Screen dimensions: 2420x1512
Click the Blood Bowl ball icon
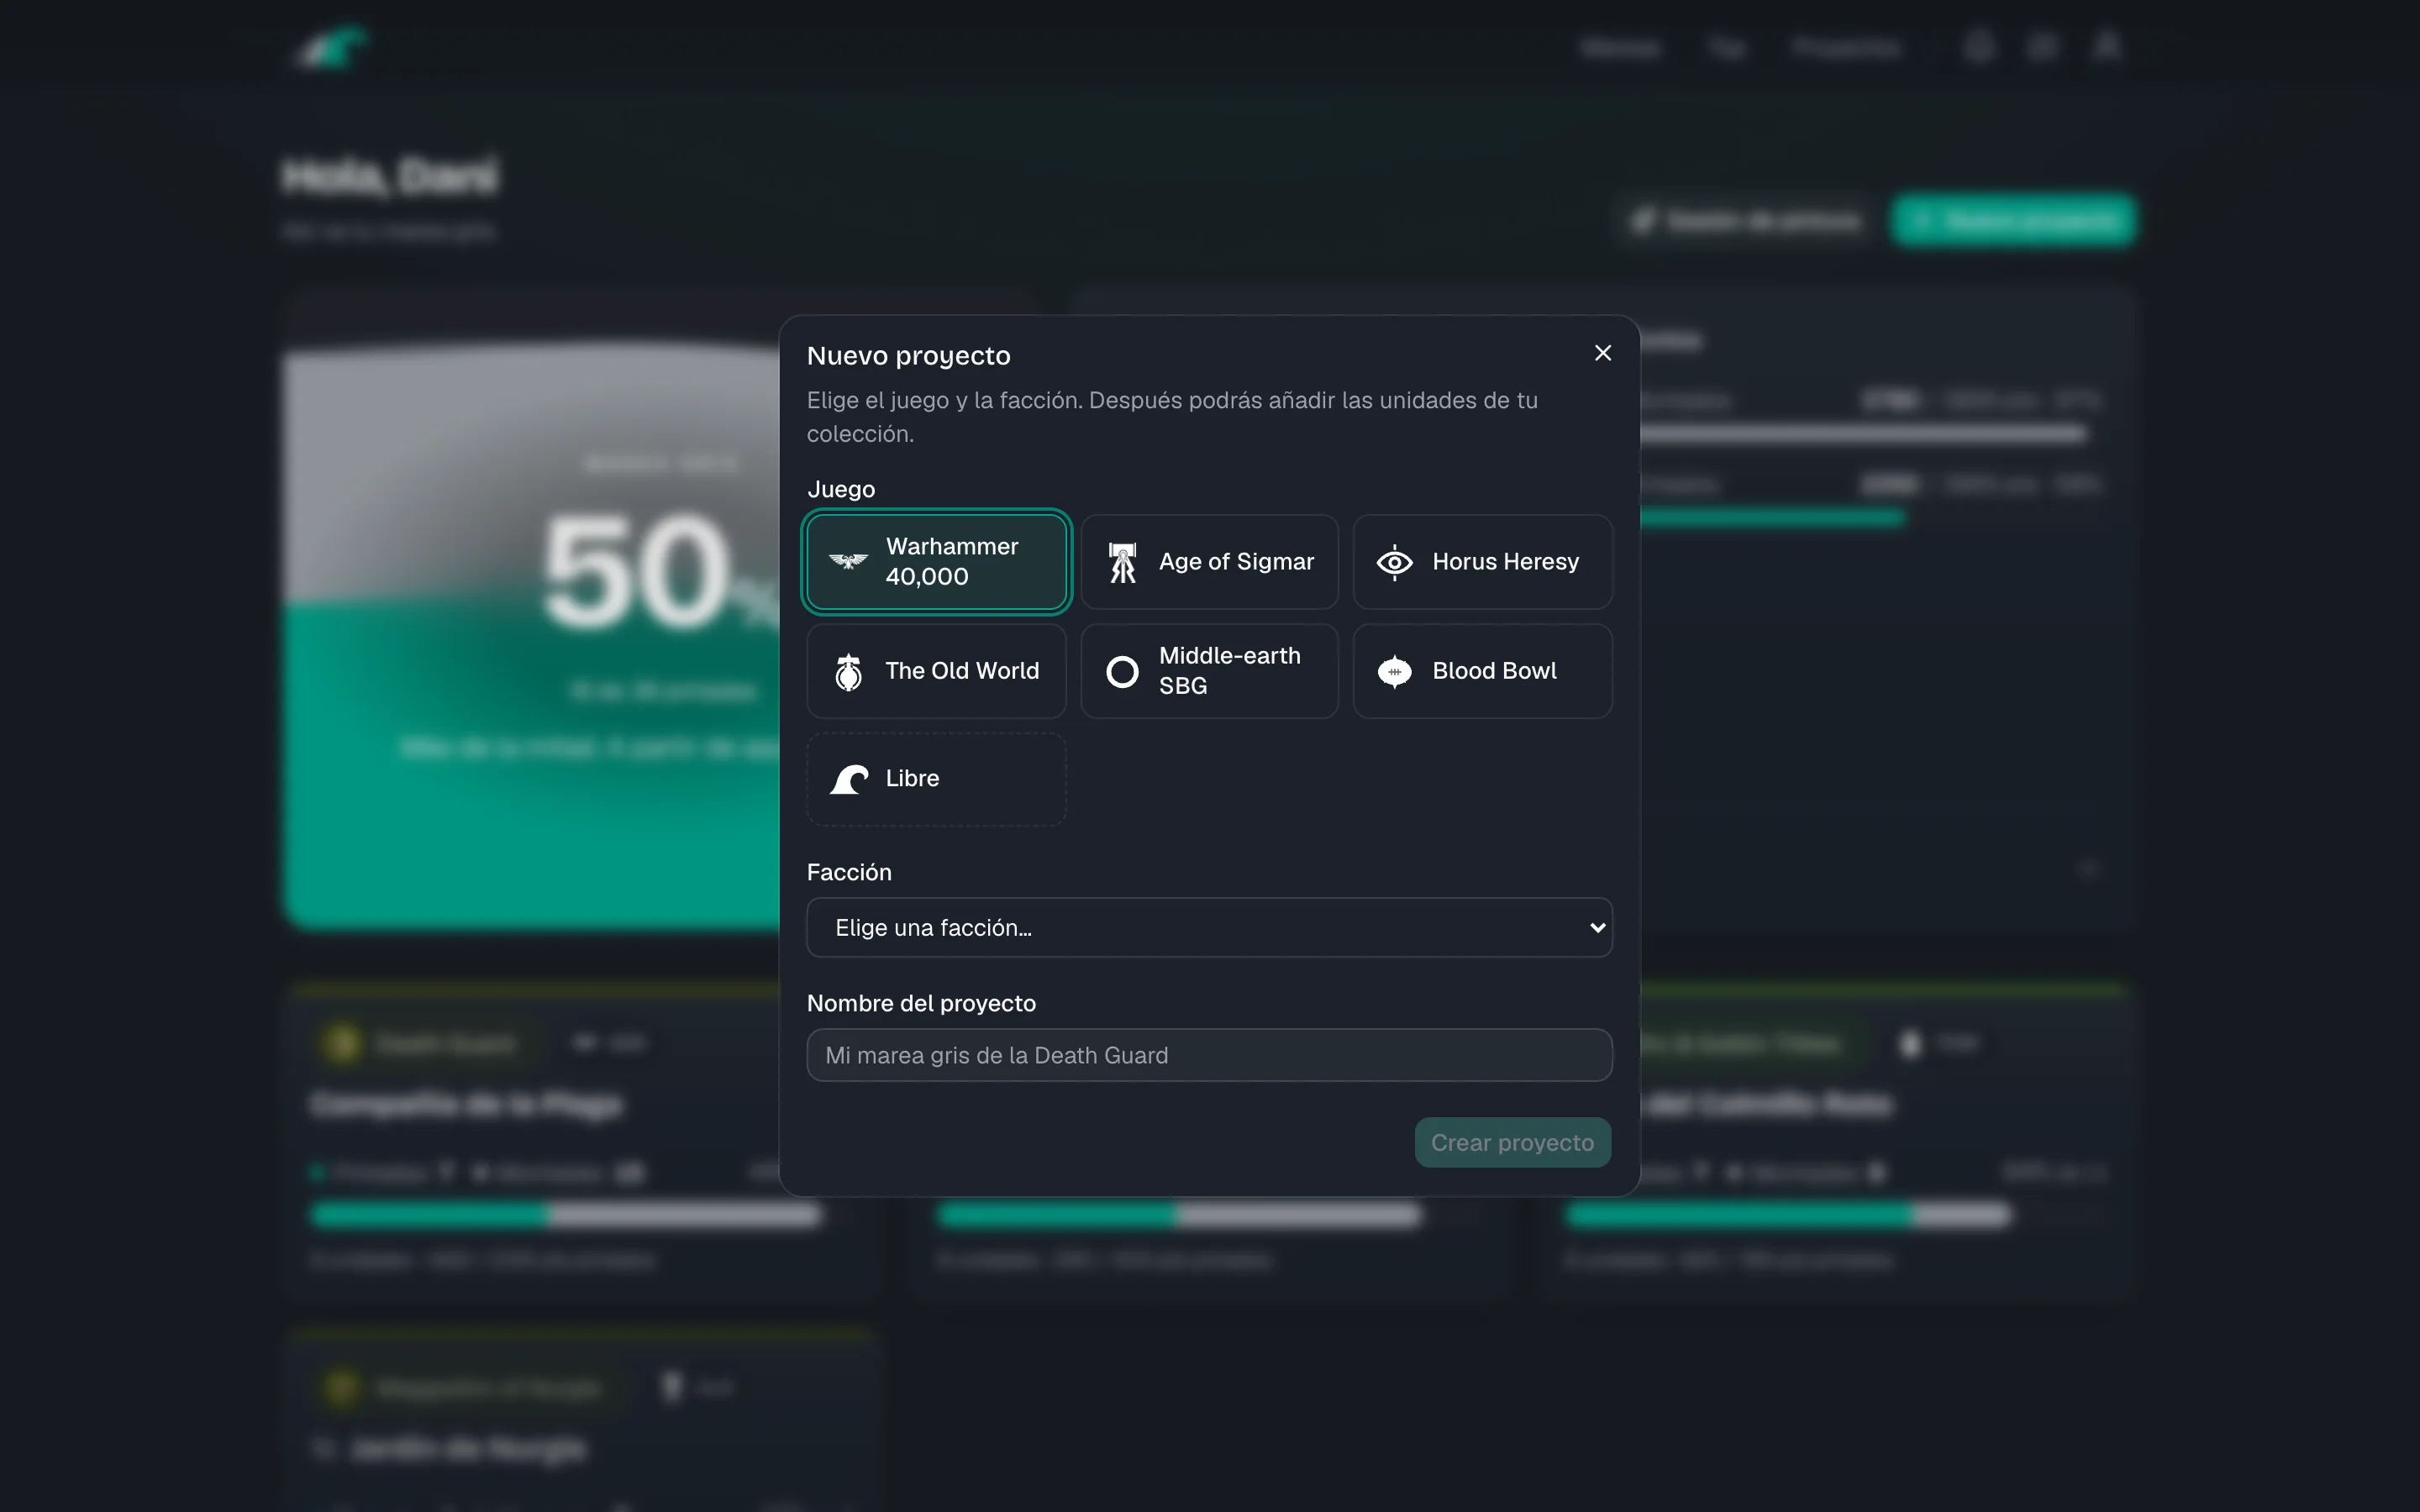(1395, 672)
